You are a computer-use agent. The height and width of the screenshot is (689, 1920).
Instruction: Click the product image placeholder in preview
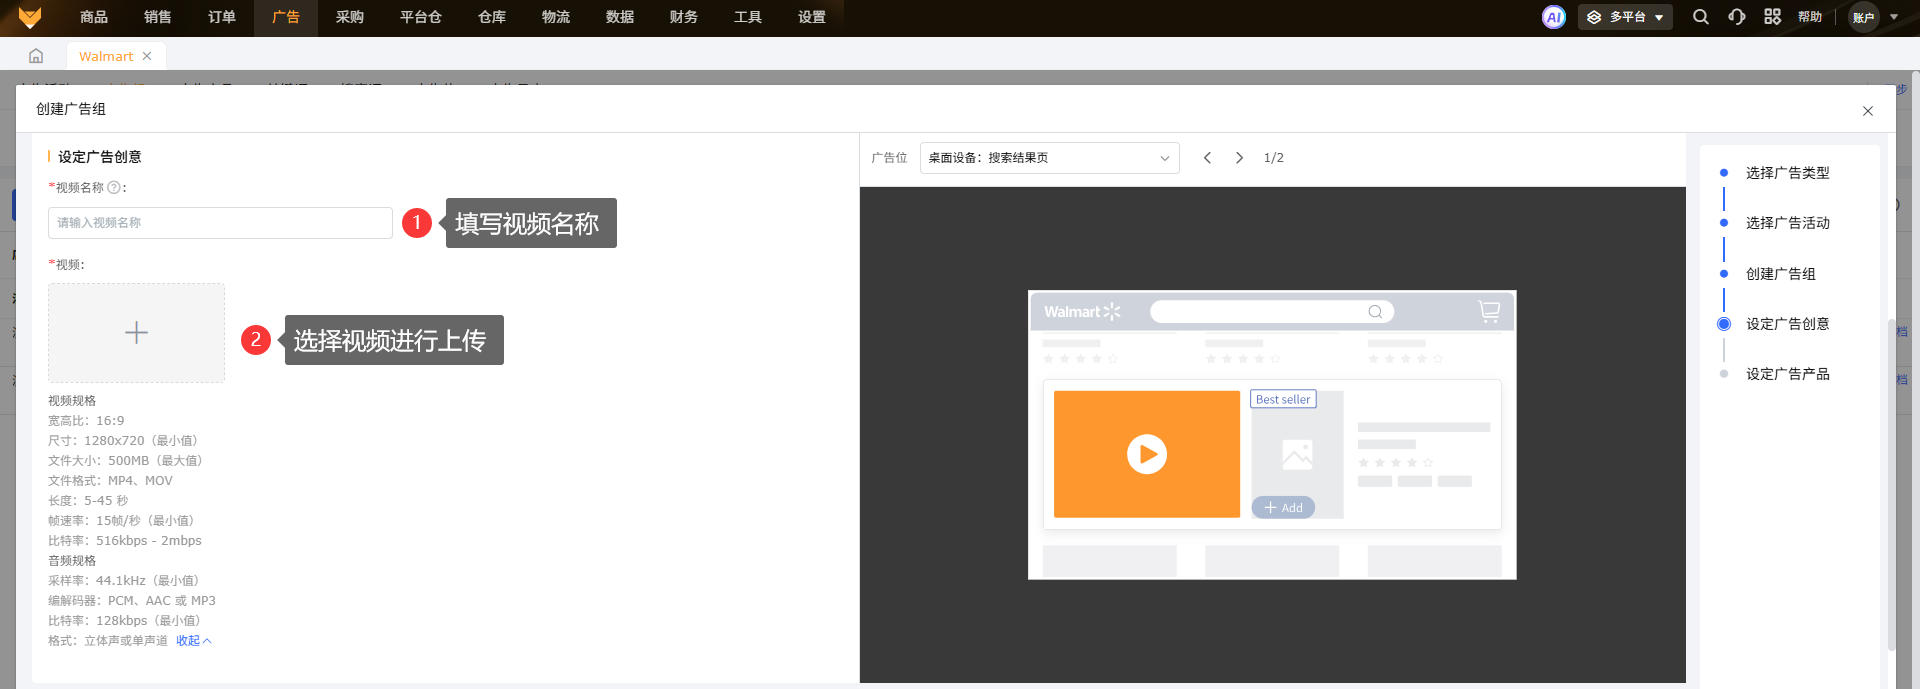[1297, 455]
